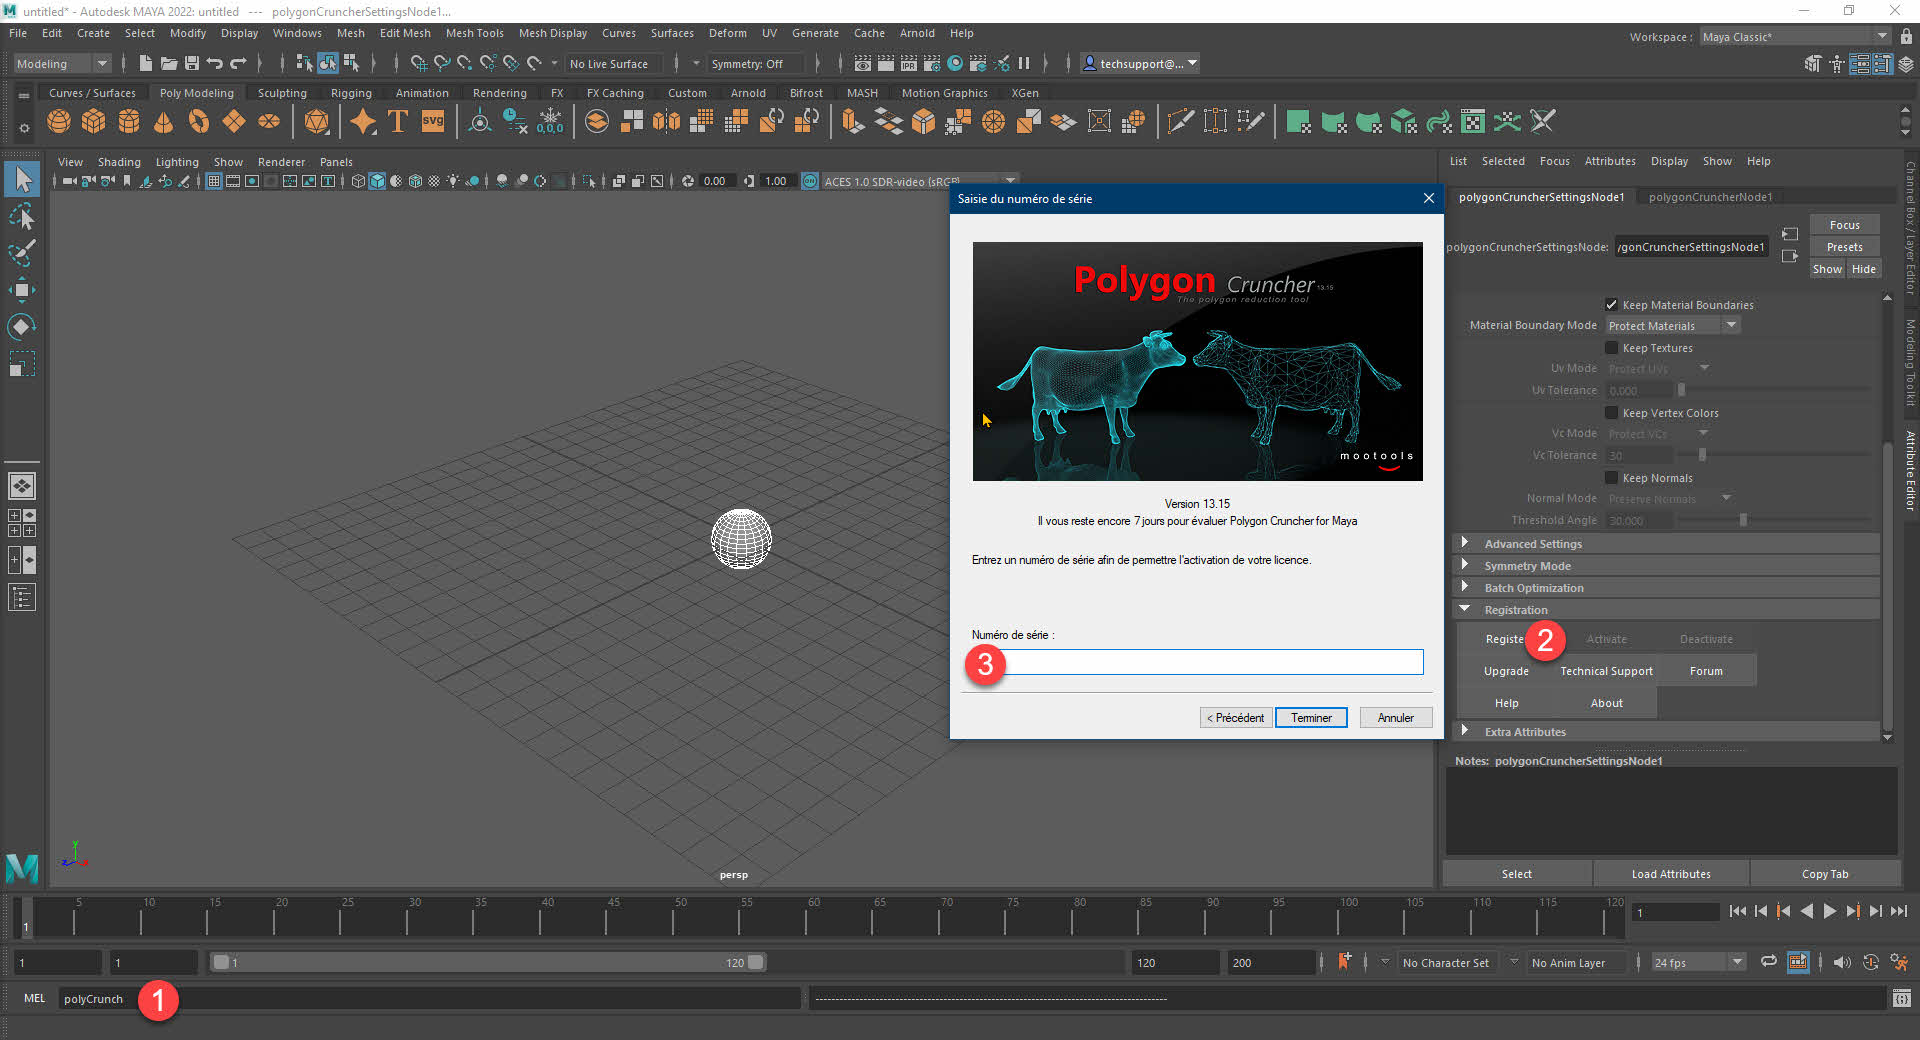Open the Maya Classic workspace dropdown
1920x1040 pixels.
pos(1795,36)
